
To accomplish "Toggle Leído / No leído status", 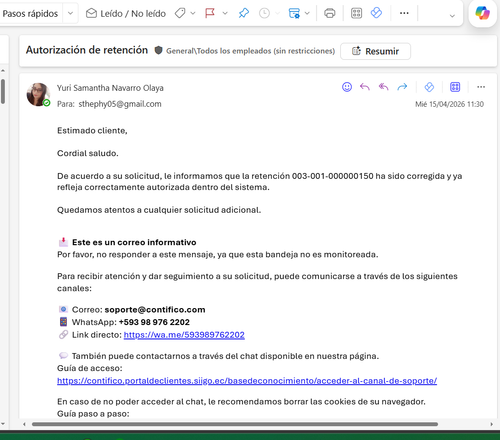I will pyautogui.click(x=126, y=14).
